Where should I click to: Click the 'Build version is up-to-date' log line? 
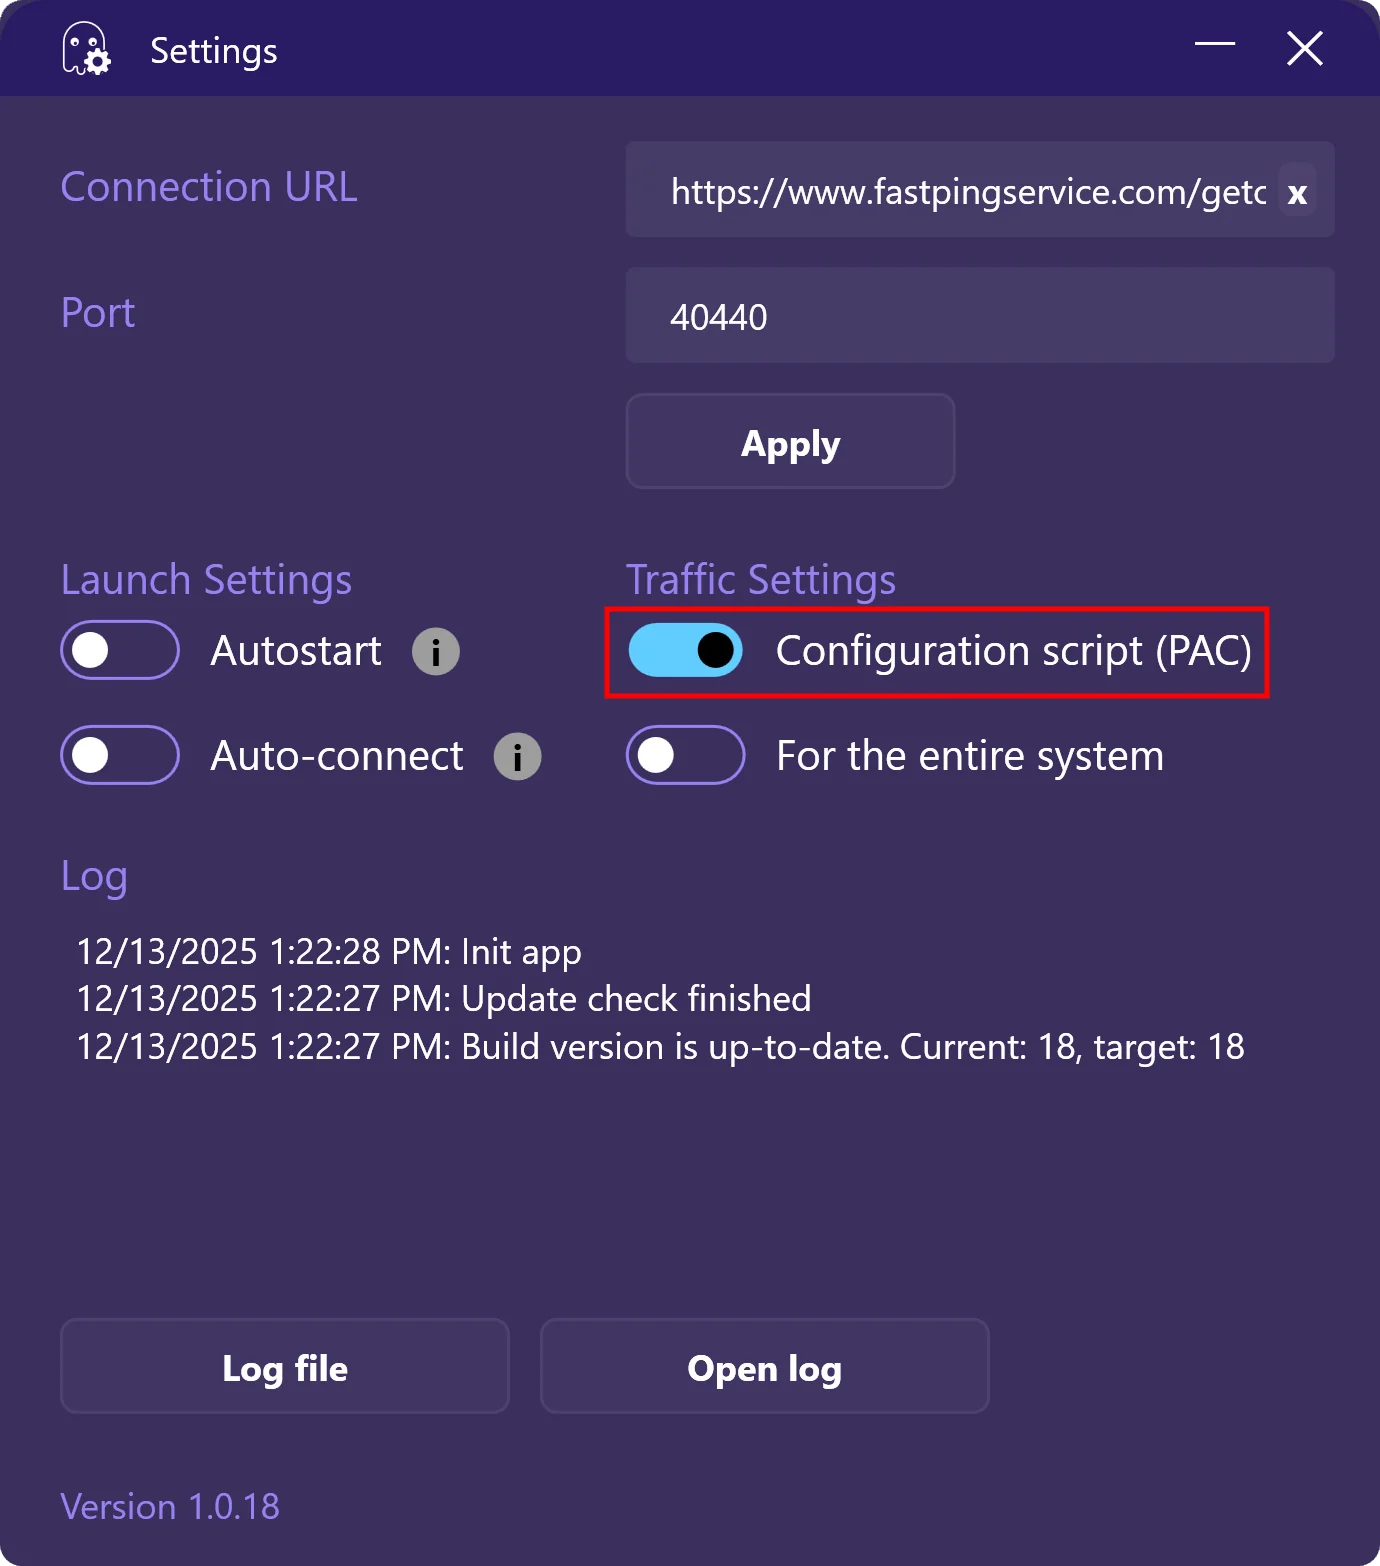660,1047
